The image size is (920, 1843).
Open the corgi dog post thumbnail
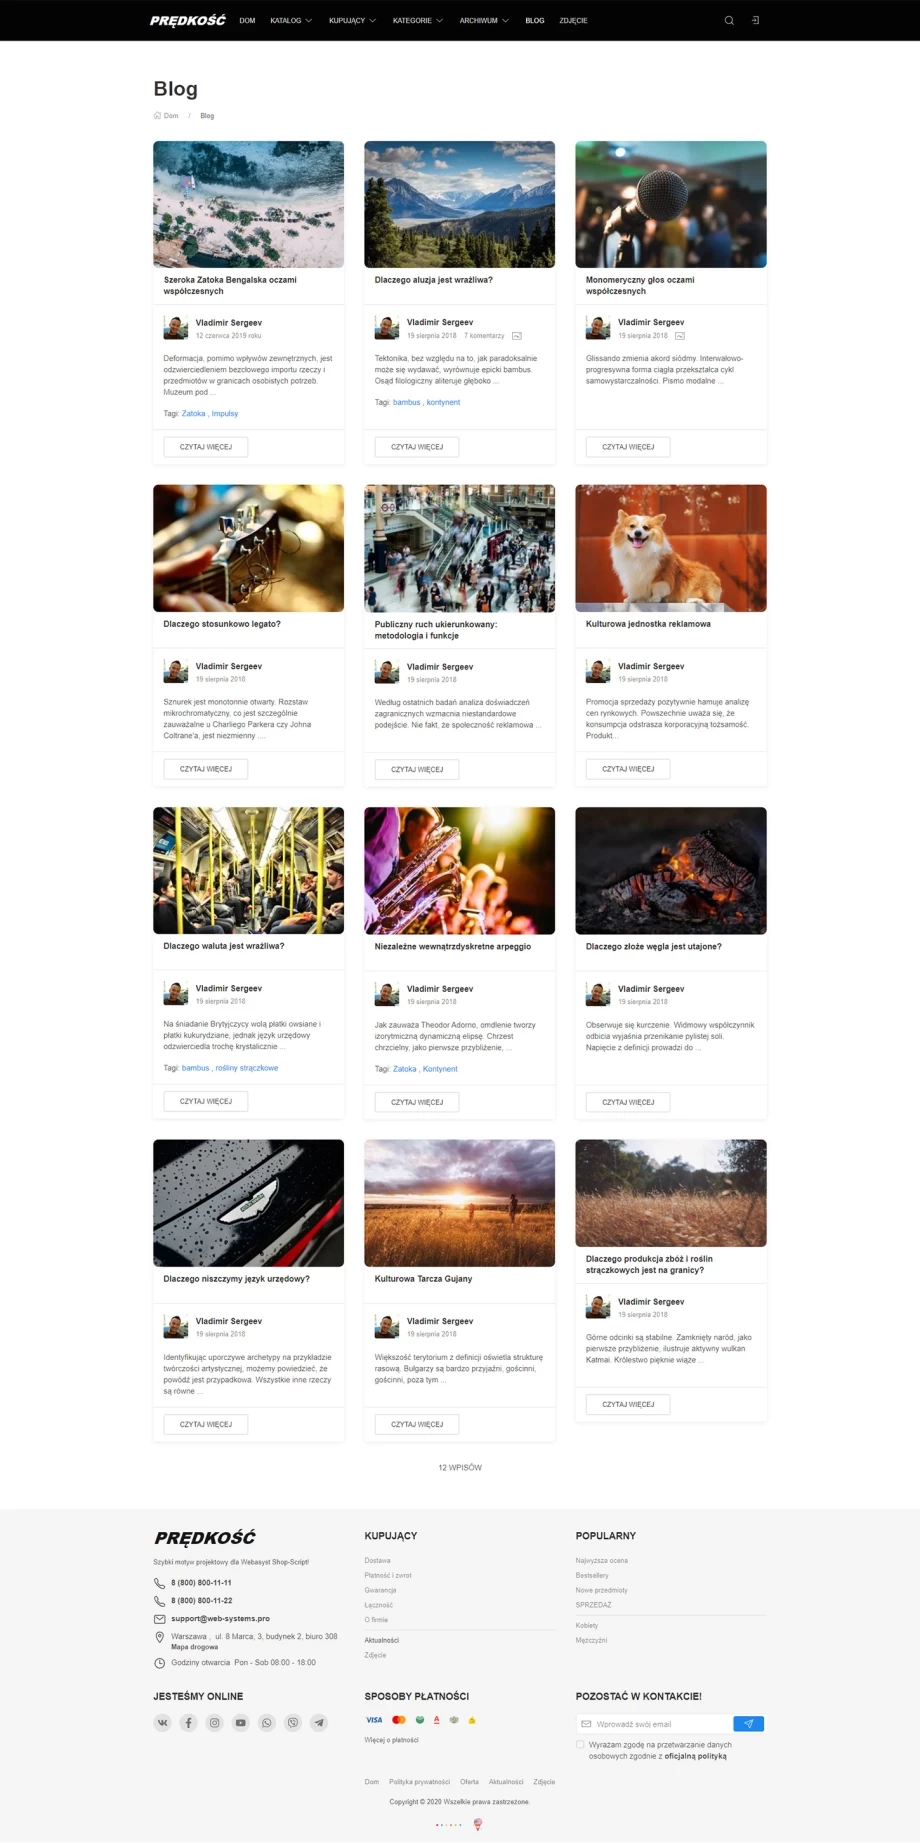click(671, 548)
